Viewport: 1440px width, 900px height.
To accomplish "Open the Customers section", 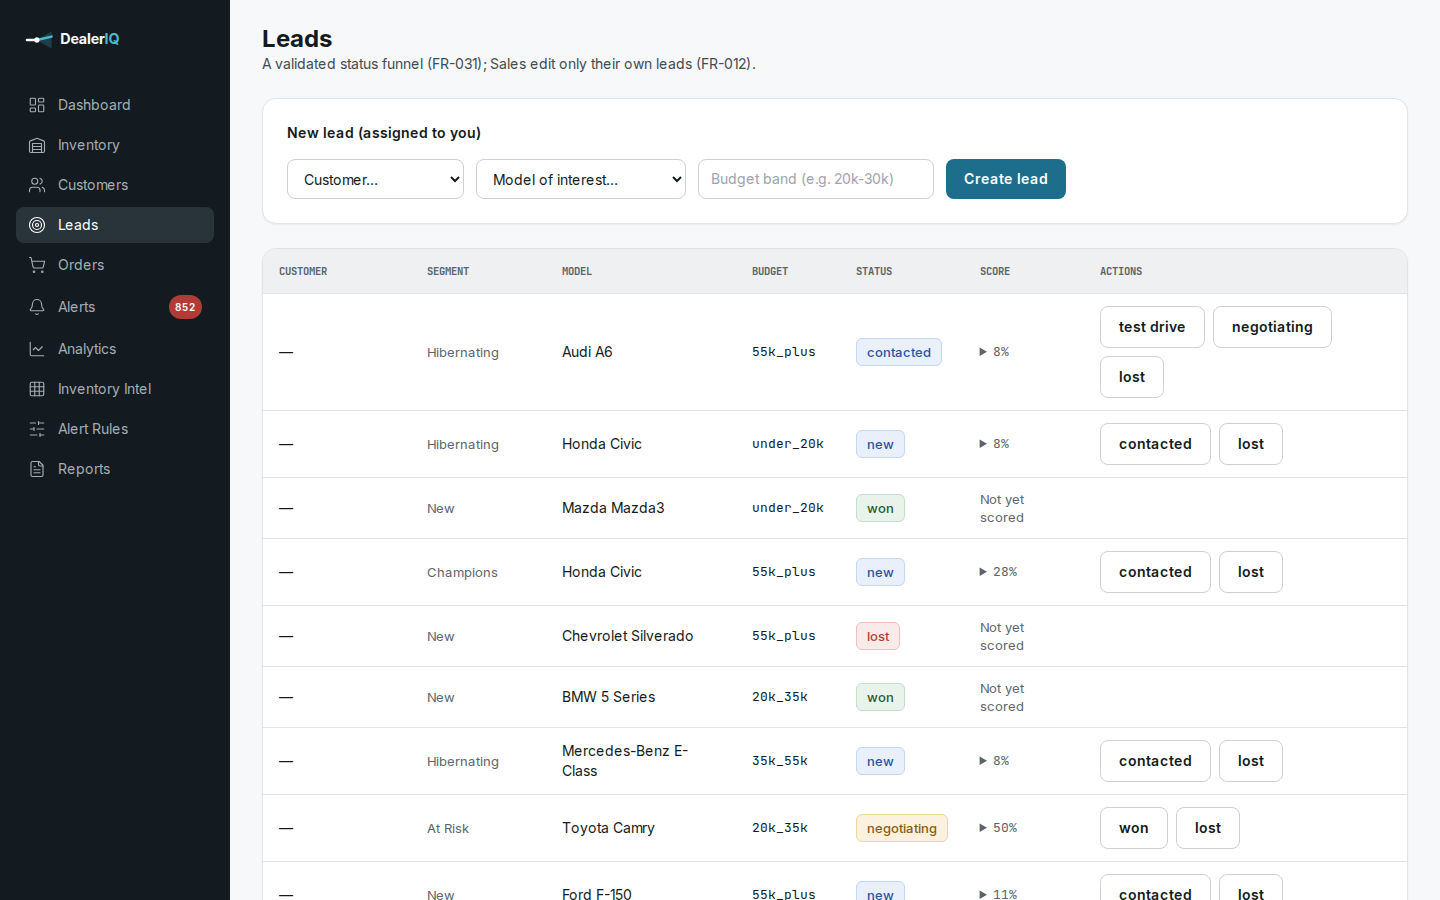I will 115,185.
